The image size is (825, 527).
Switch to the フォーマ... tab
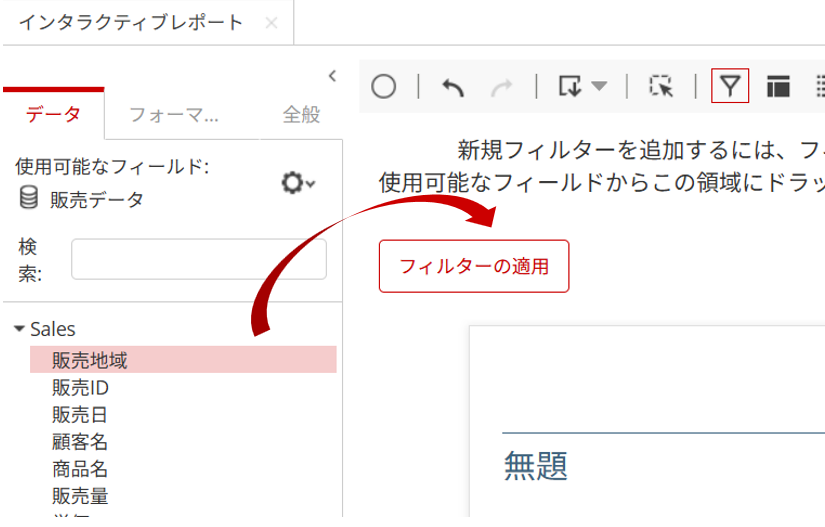pyautogui.click(x=174, y=114)
